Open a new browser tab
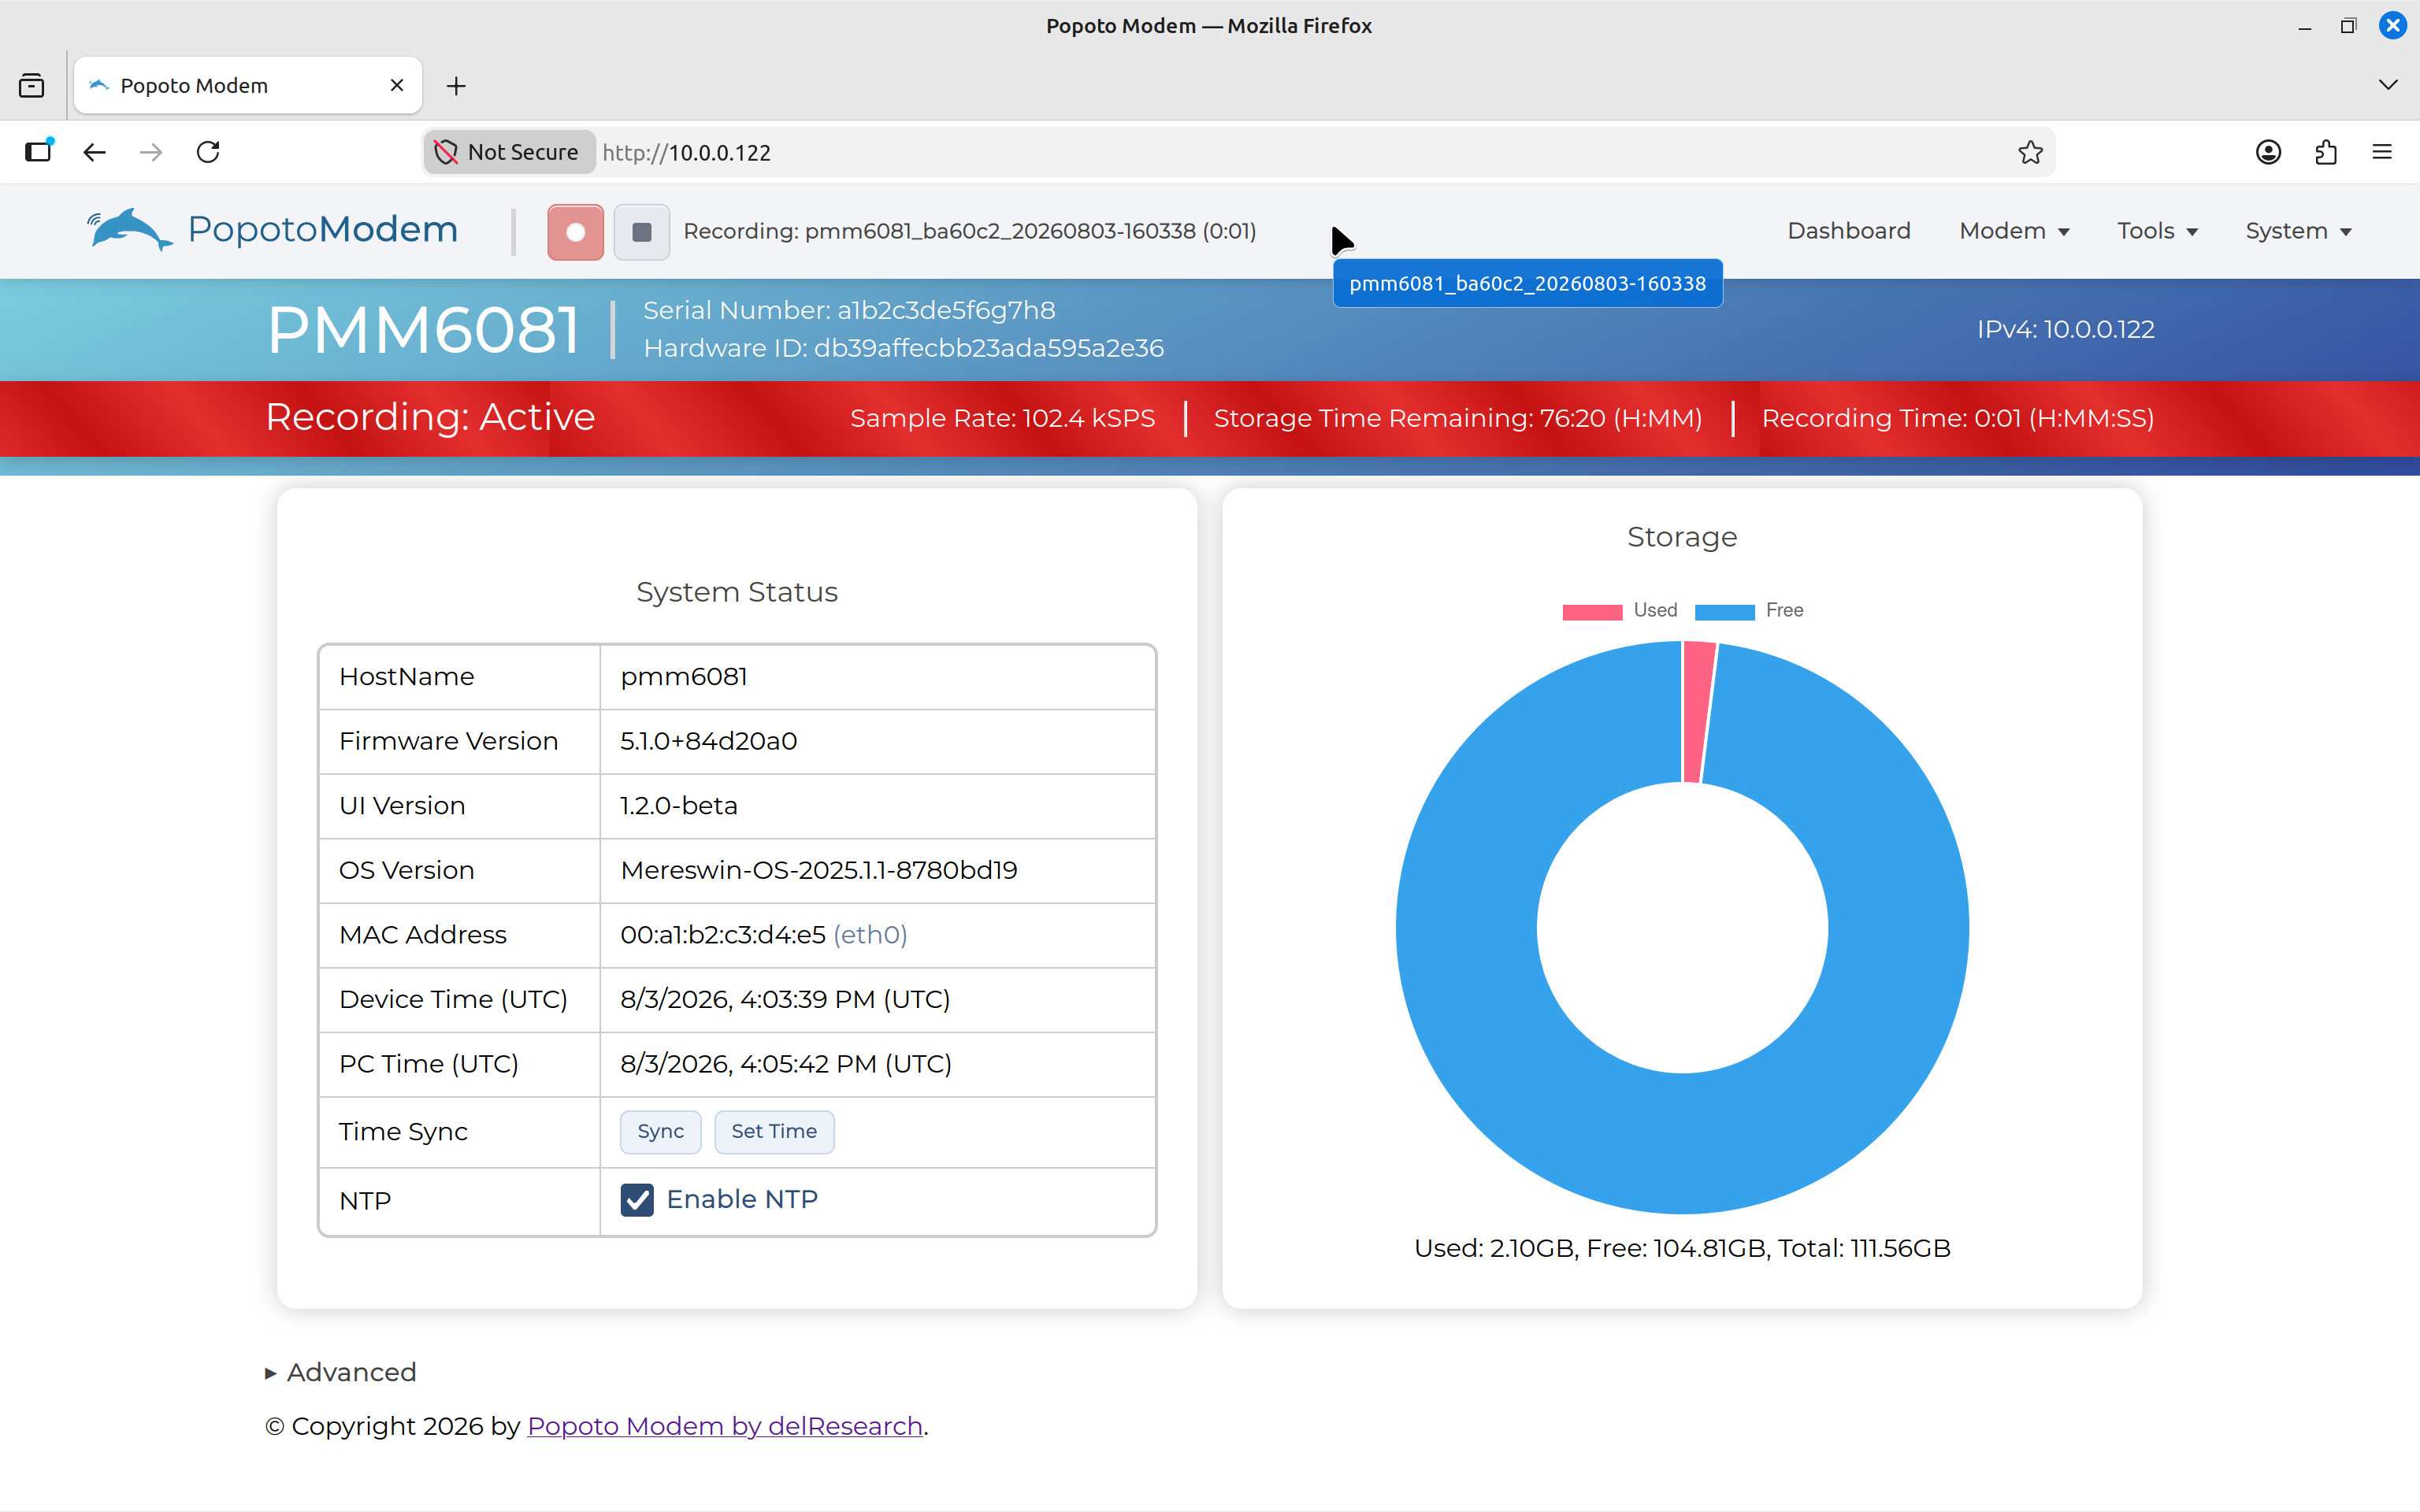This screenshot has height=1512, width=2420. [456, 86]
